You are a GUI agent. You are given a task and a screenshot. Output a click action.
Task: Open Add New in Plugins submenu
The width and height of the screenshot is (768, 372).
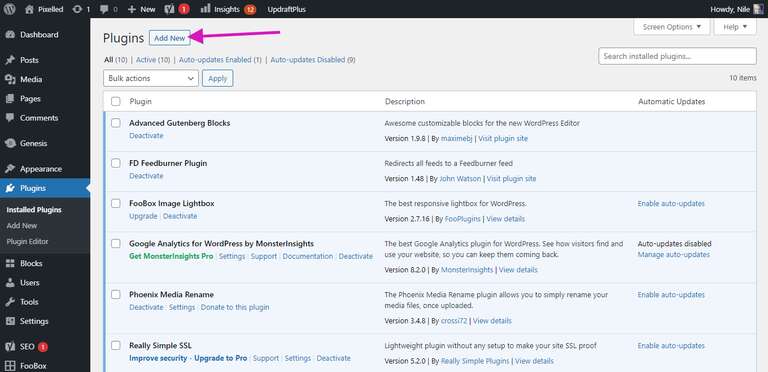[x=22, y=226]
